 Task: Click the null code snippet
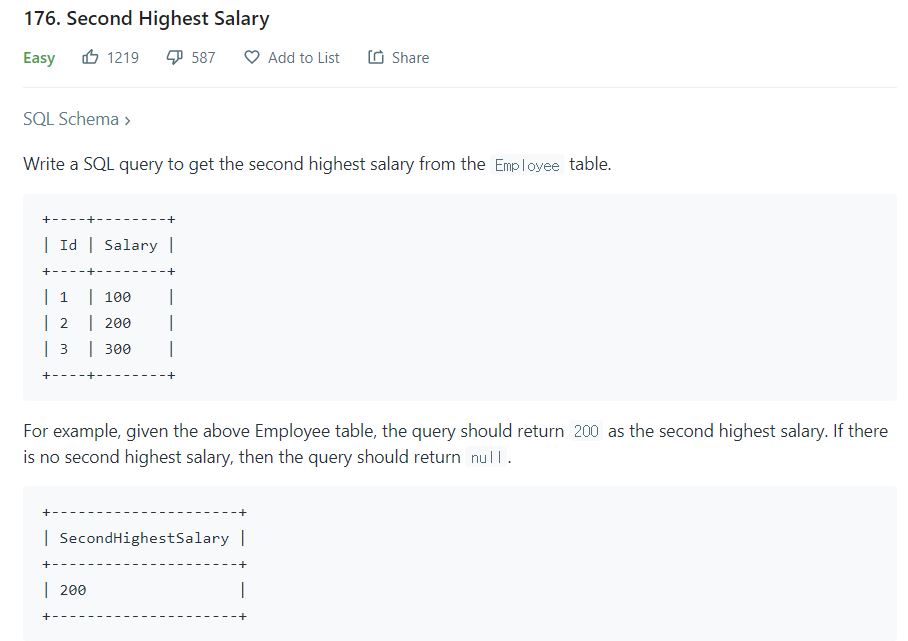pos(488,457)
